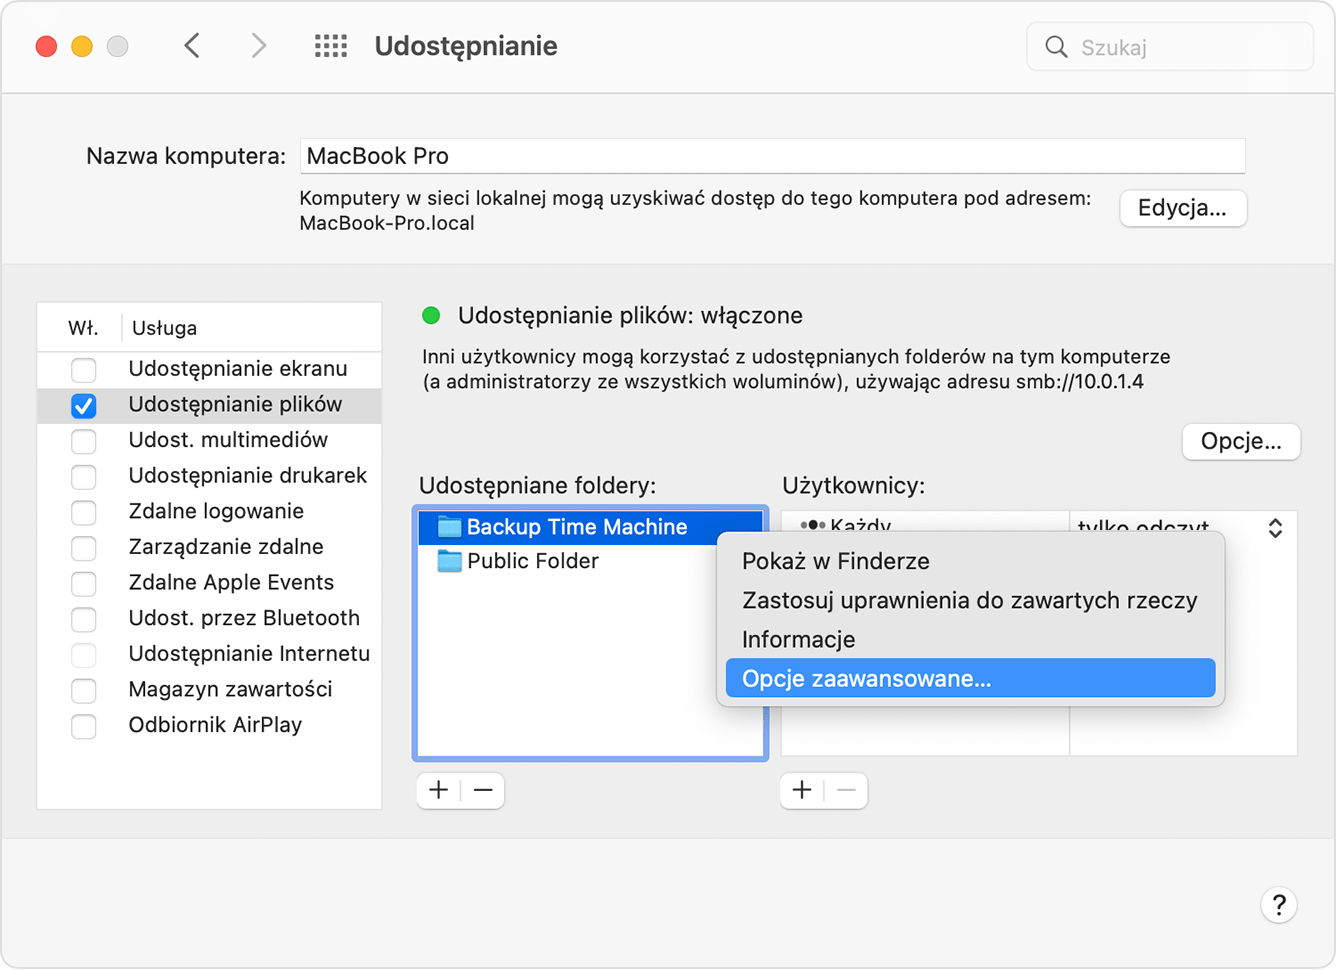The height and width of the screenshot is (970, 1336).
Task: Select Opcje zaawansowane in the context menu
Action: [866, 678]
